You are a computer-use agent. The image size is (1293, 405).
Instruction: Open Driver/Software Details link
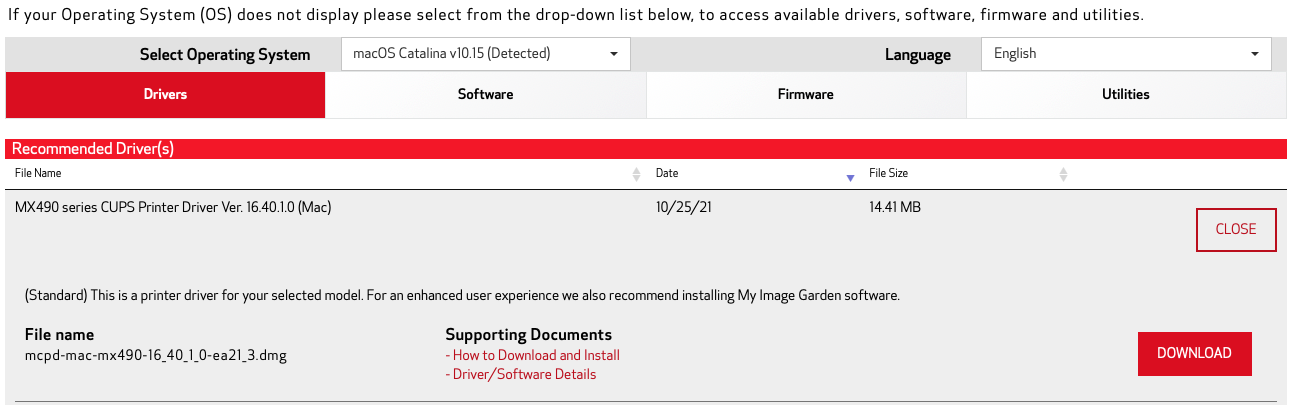pos(521,374)
